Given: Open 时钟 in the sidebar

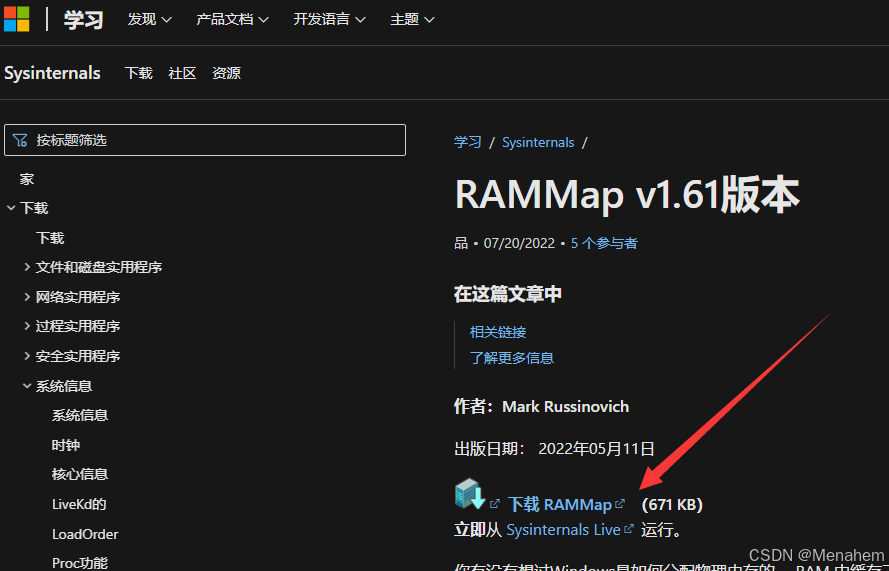Looking at the screenshot, I should tap(66, 445).
